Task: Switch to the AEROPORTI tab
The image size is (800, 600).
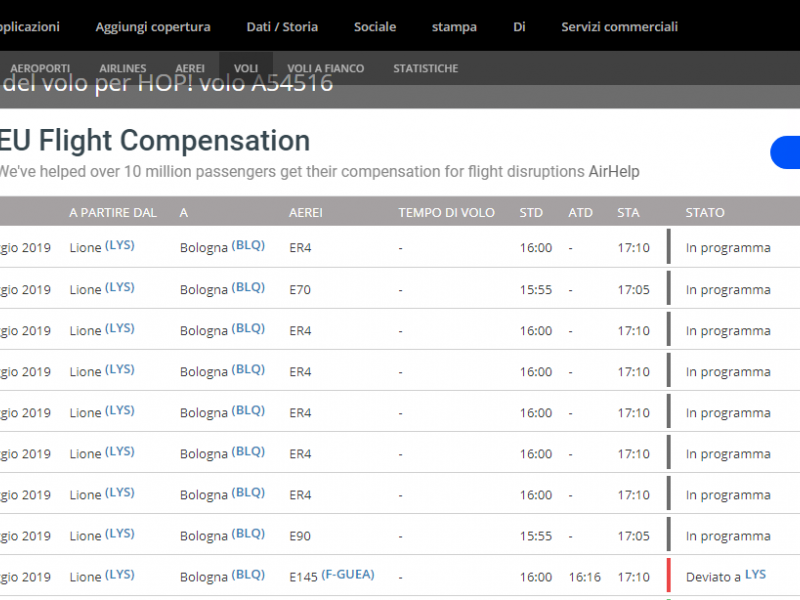Action: 40,68
